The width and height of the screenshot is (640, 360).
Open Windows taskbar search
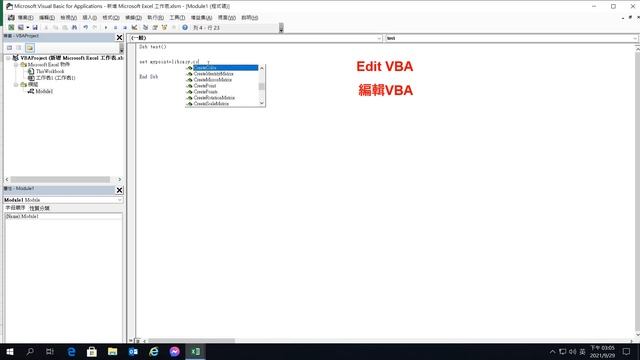coord(30,351)
